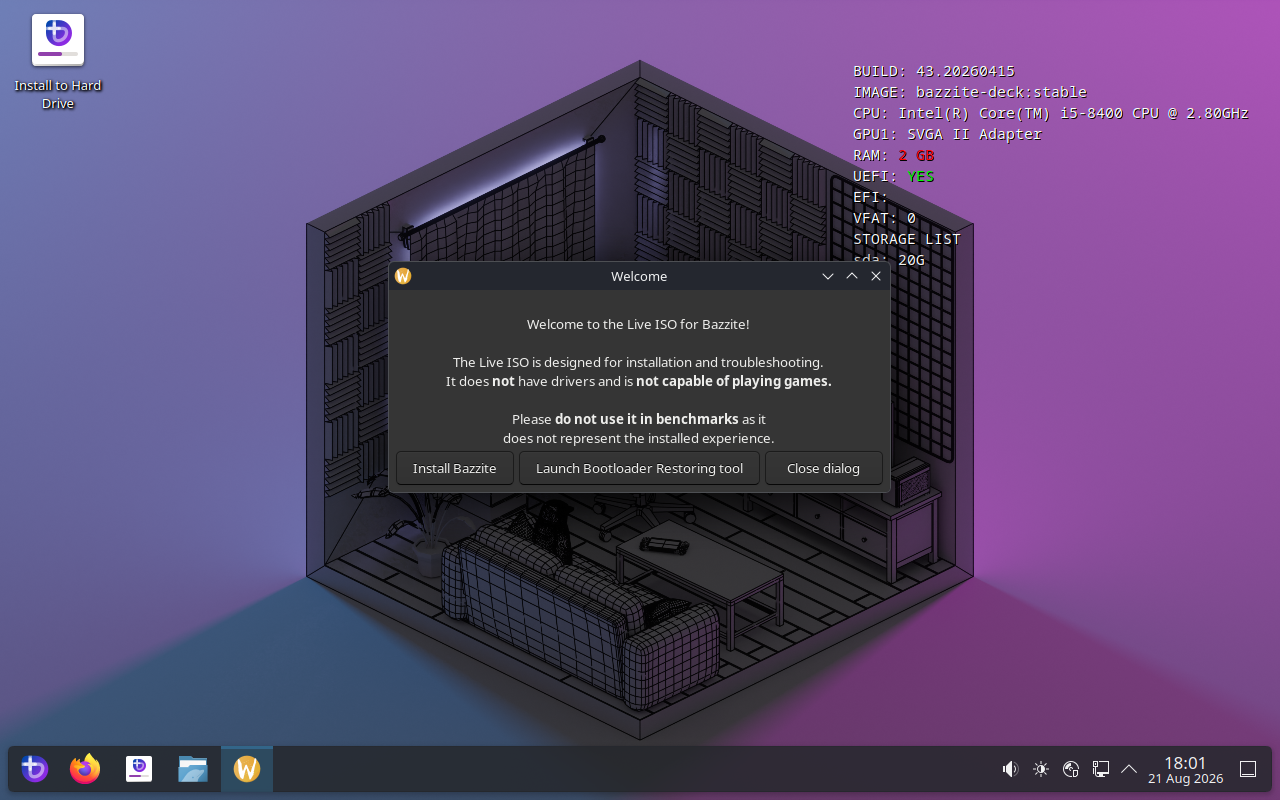1280x800 pixels.
Task: Click the BUILD: 43.20260415 line
Action: tap(934, 71)
